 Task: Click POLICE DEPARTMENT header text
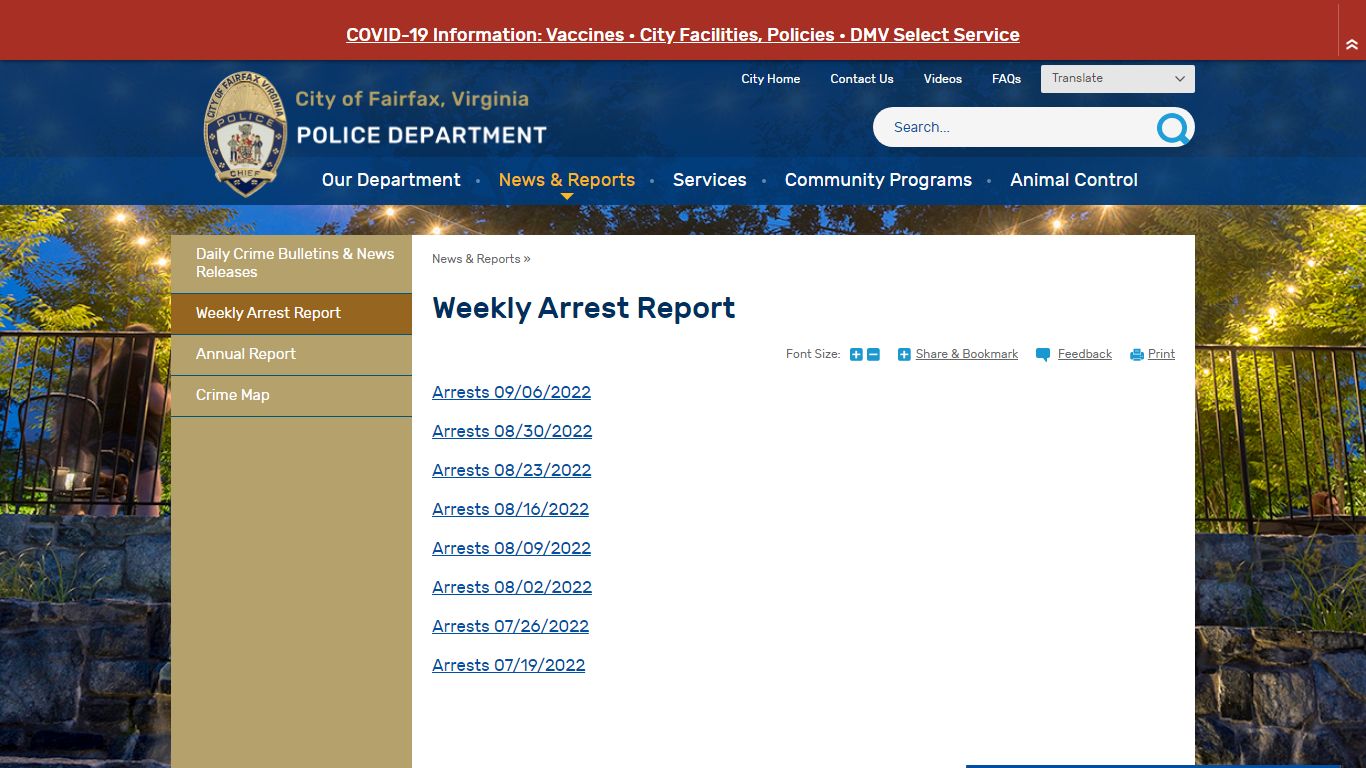[x=422, y=135]
